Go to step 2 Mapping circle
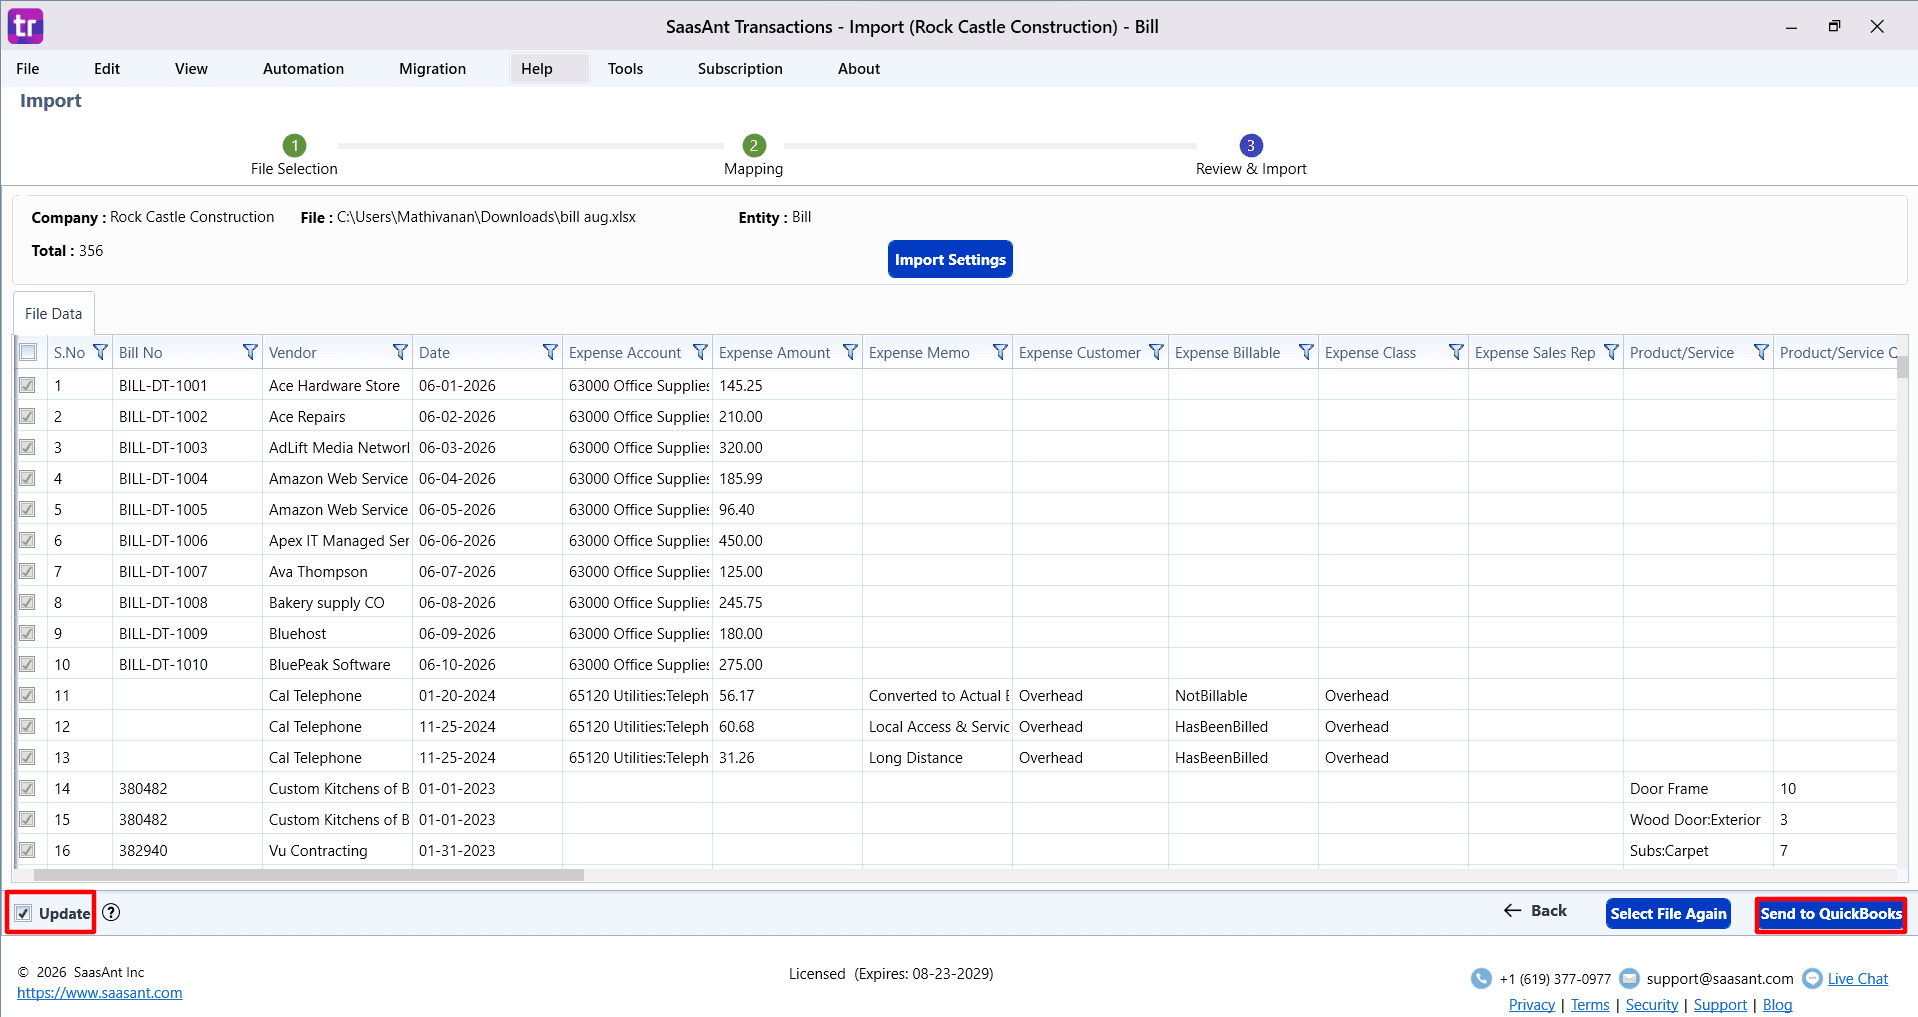This screenshot has height=1017, width=1918. (754, 145)
